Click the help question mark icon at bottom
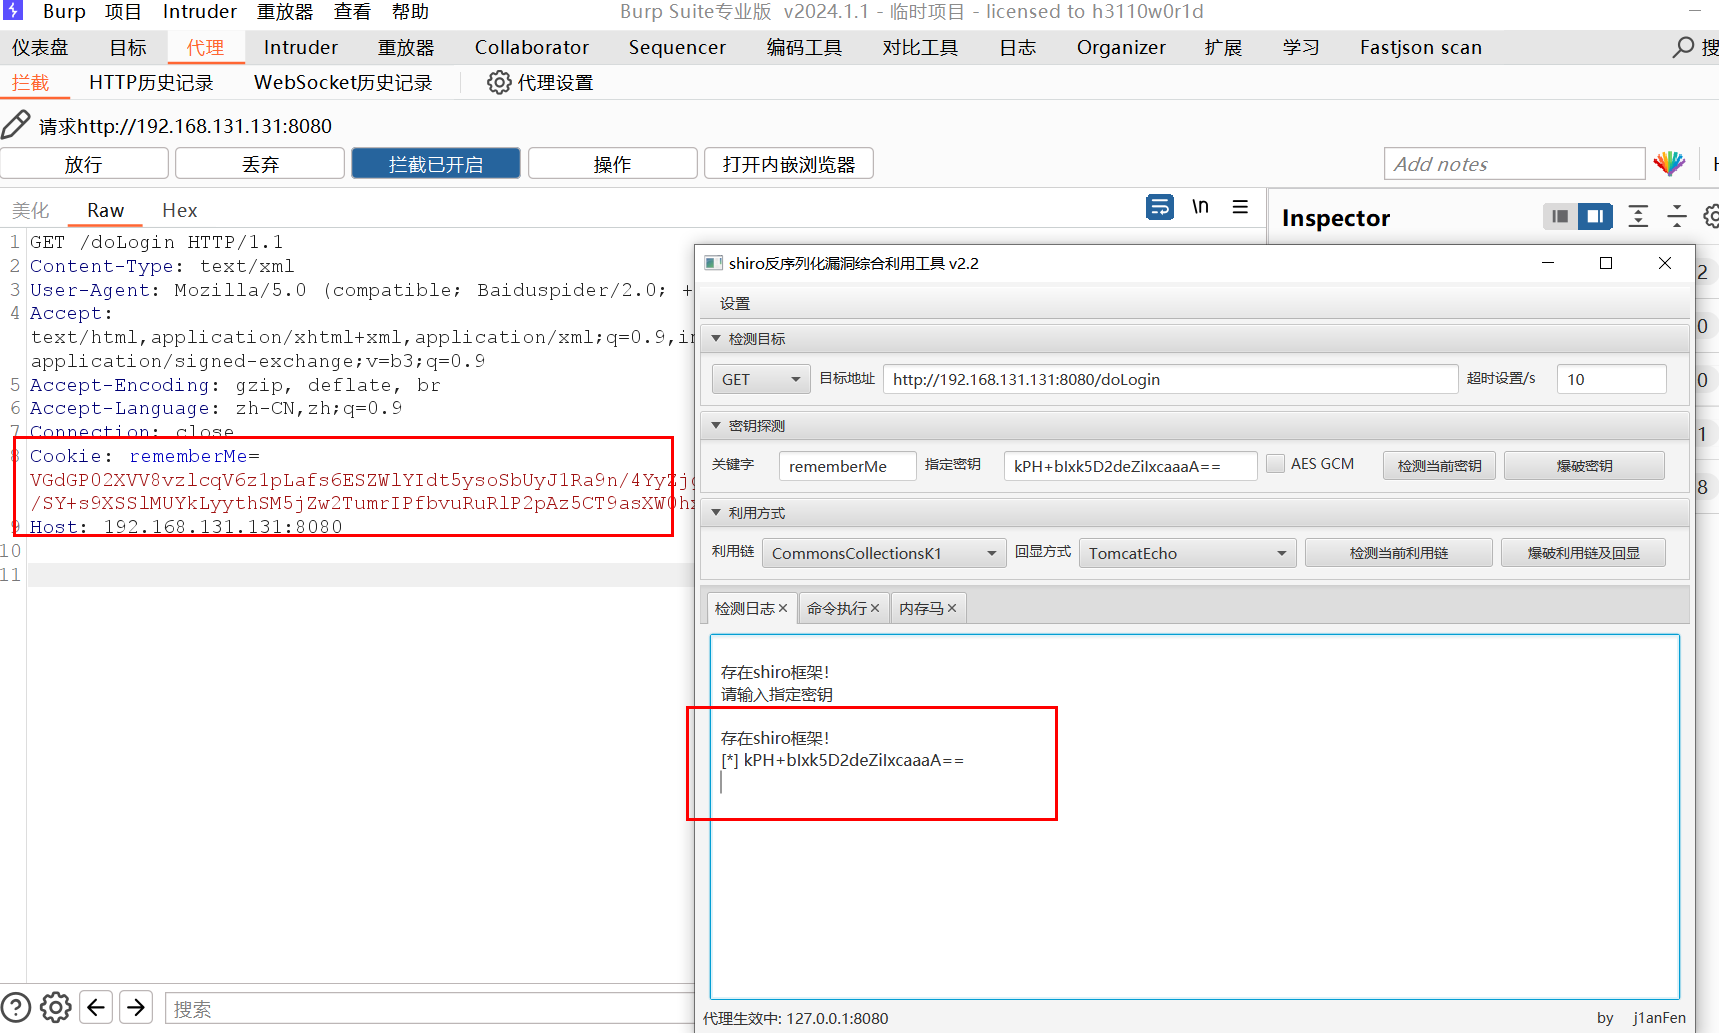1719x1033 pixels. point(16,1007)
